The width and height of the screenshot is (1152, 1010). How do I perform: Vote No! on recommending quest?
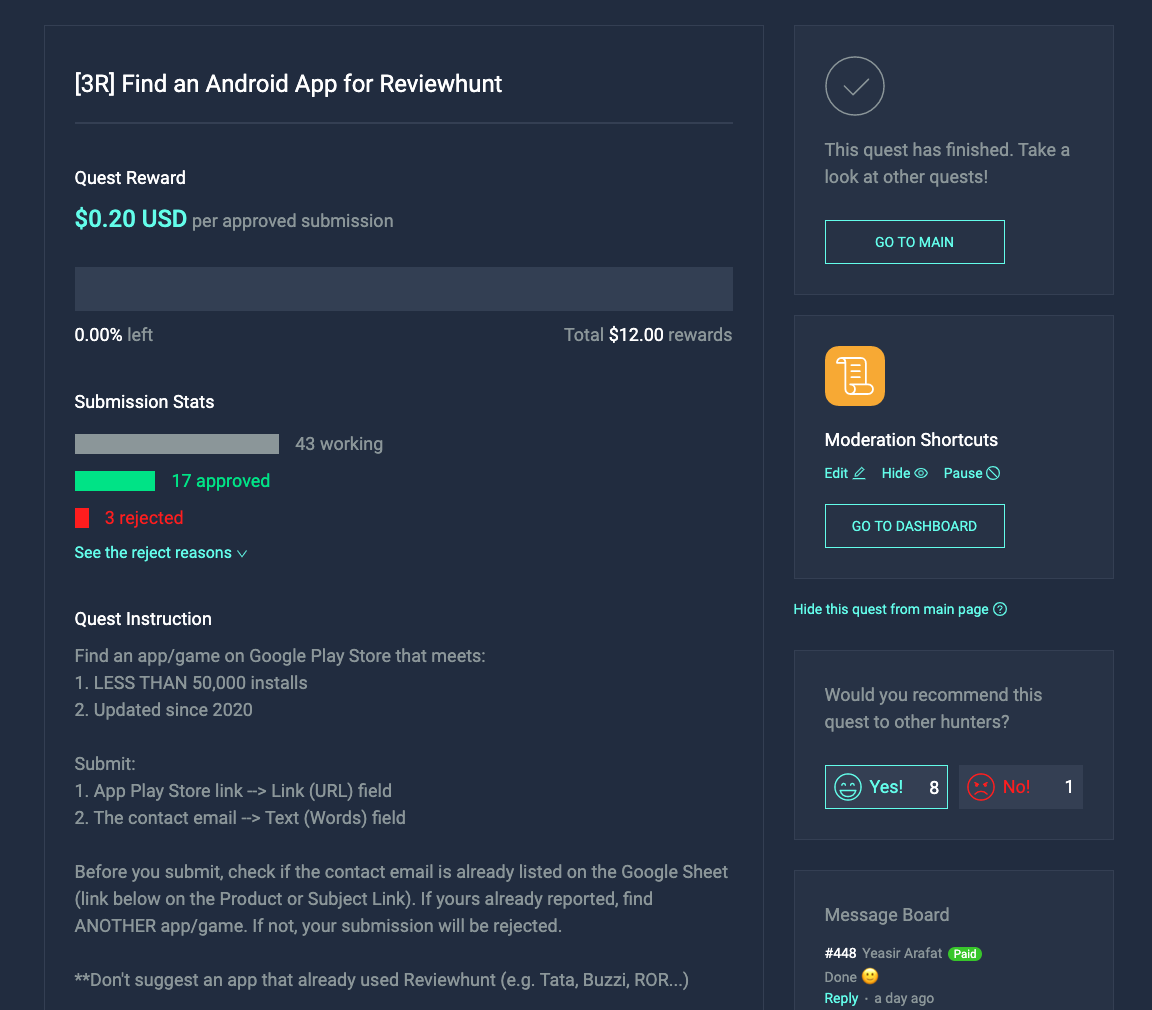pyautogui.click(x=1020, y=787)
